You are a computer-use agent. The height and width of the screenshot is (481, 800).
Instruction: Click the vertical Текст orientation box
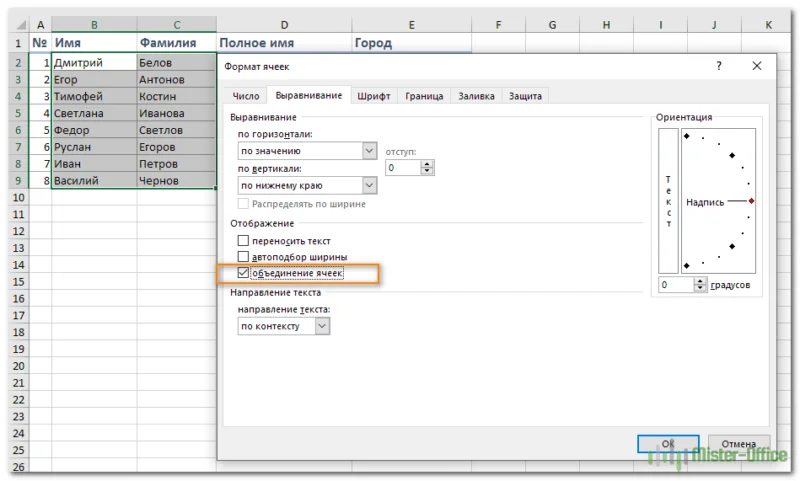668,200
